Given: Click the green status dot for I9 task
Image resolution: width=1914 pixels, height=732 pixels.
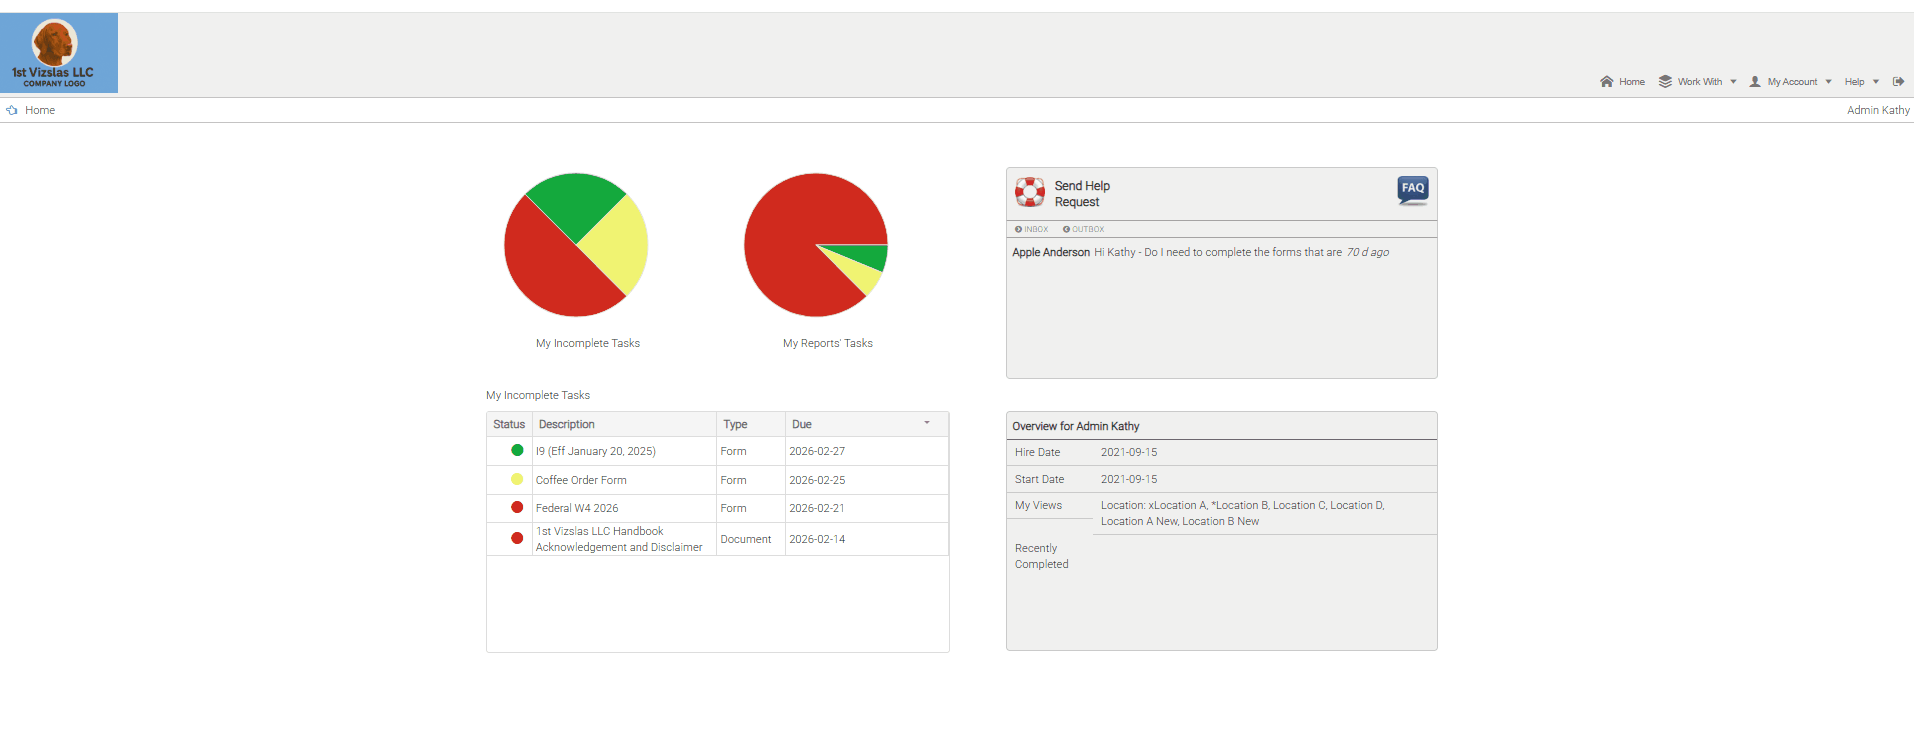Looking at the screenshot, I should coord(517,451).
